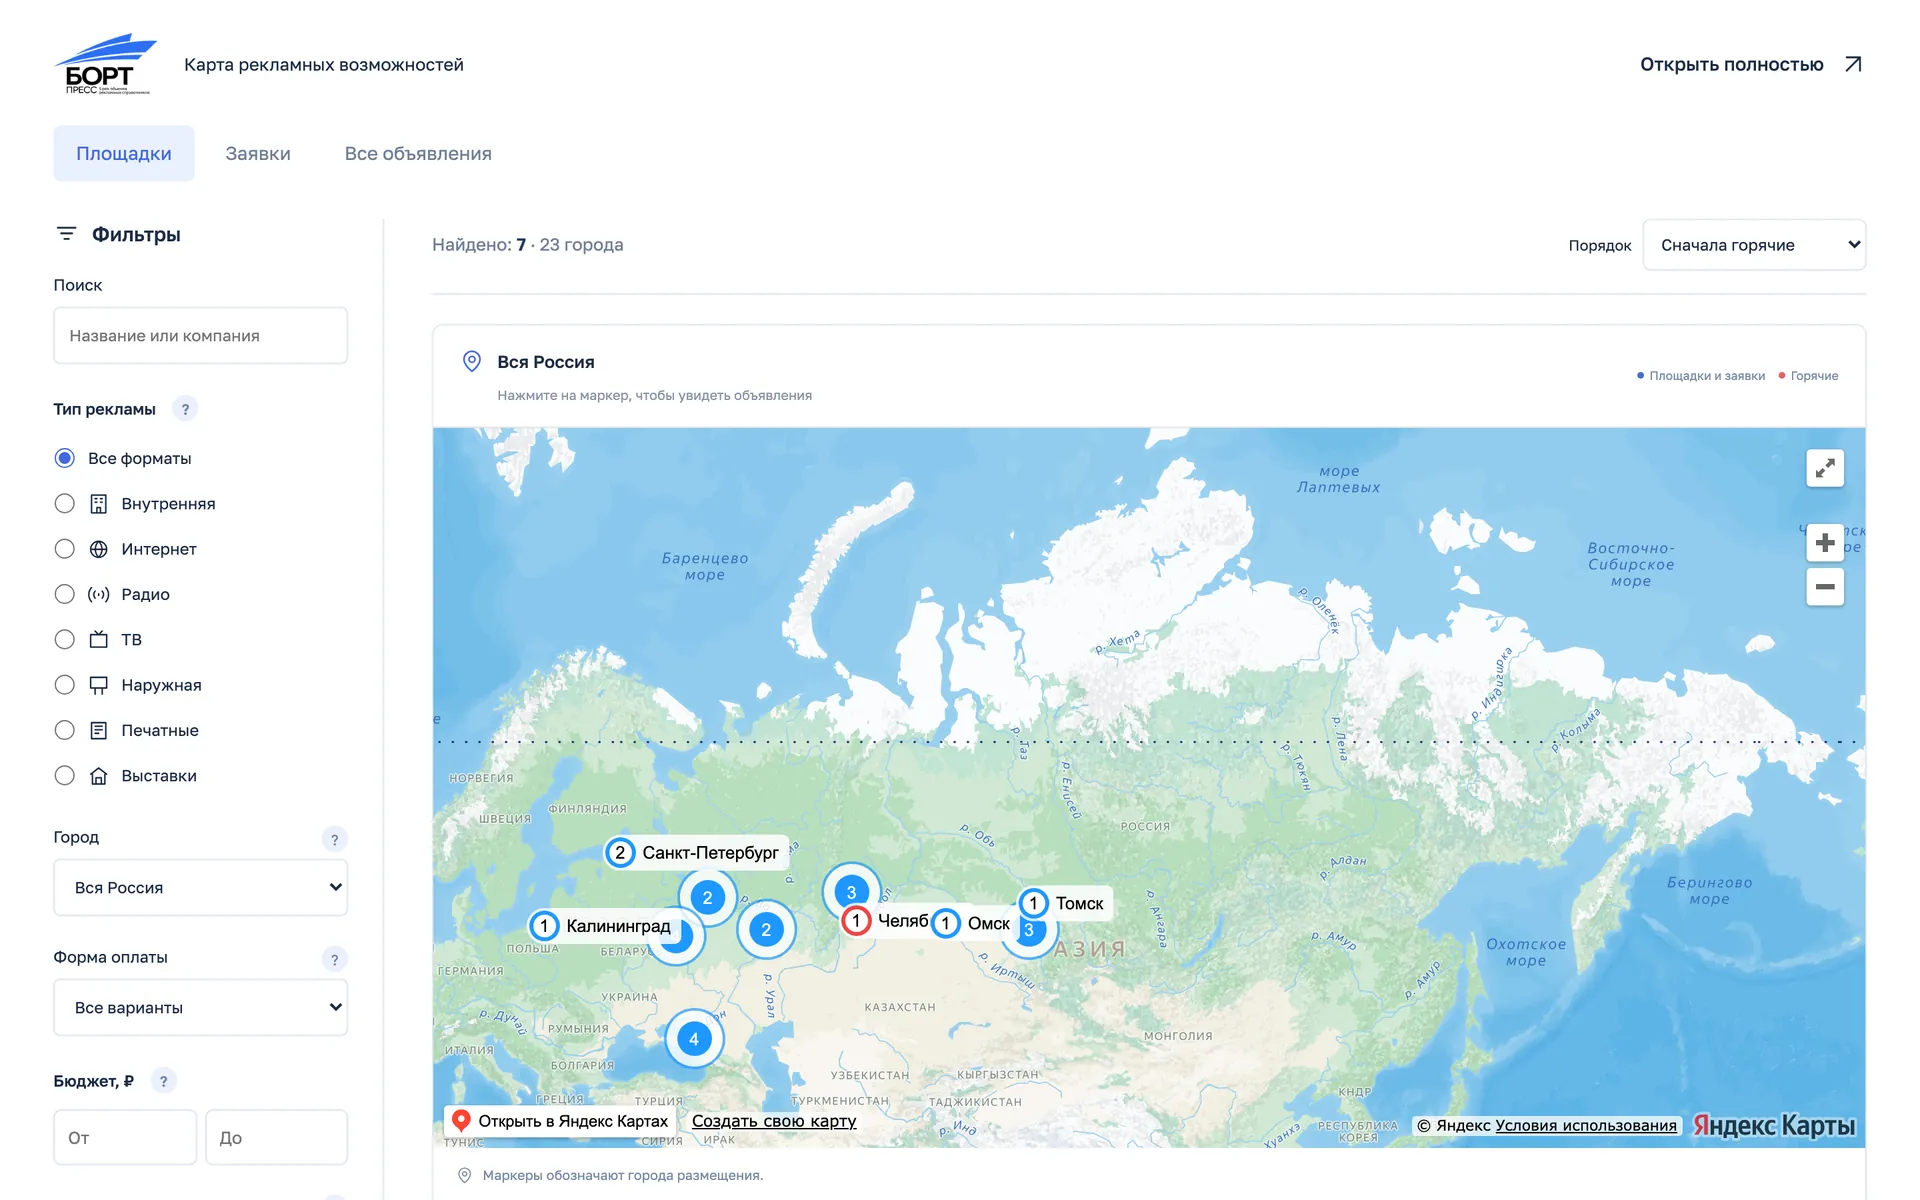Select the ТВ ad type
Image resolution: width=1920 pixels, height=1200 pixels.
(65, 639)
